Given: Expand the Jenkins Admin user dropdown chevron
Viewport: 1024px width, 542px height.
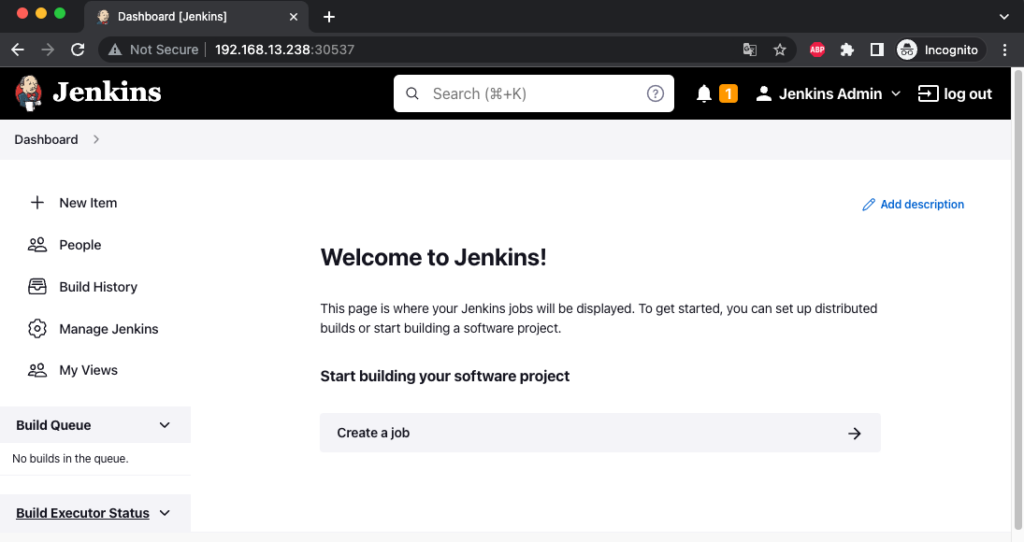Looking at the screenshot, I should click(x=896, y=93).
